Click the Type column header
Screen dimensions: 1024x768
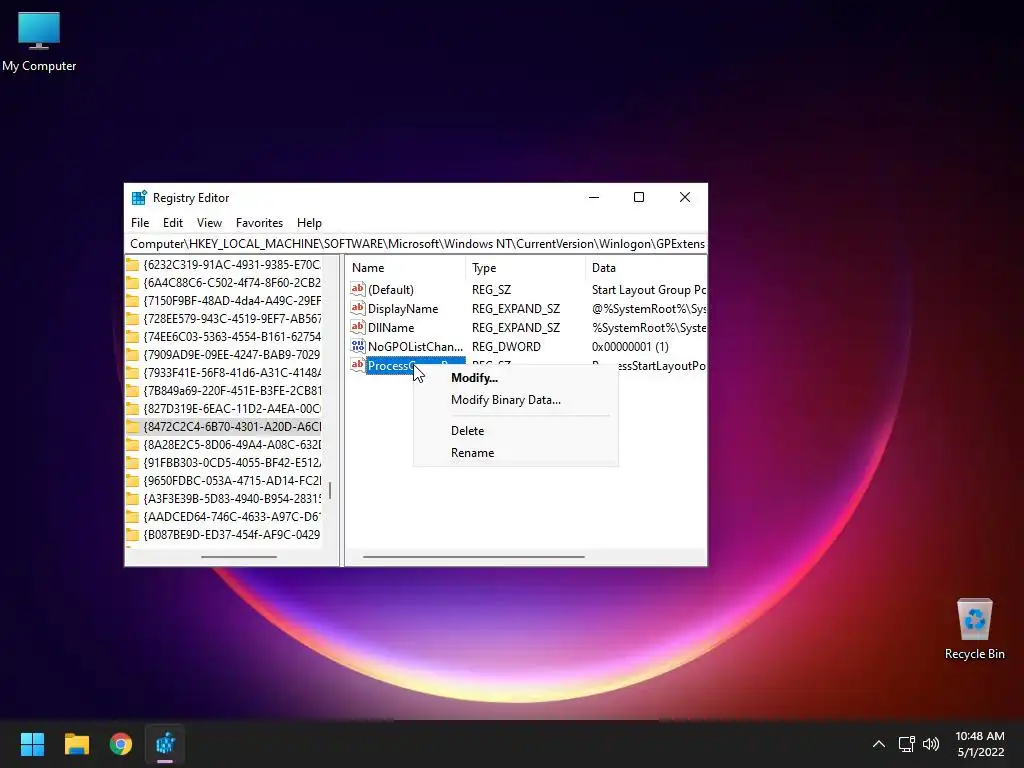coord(525,268)
